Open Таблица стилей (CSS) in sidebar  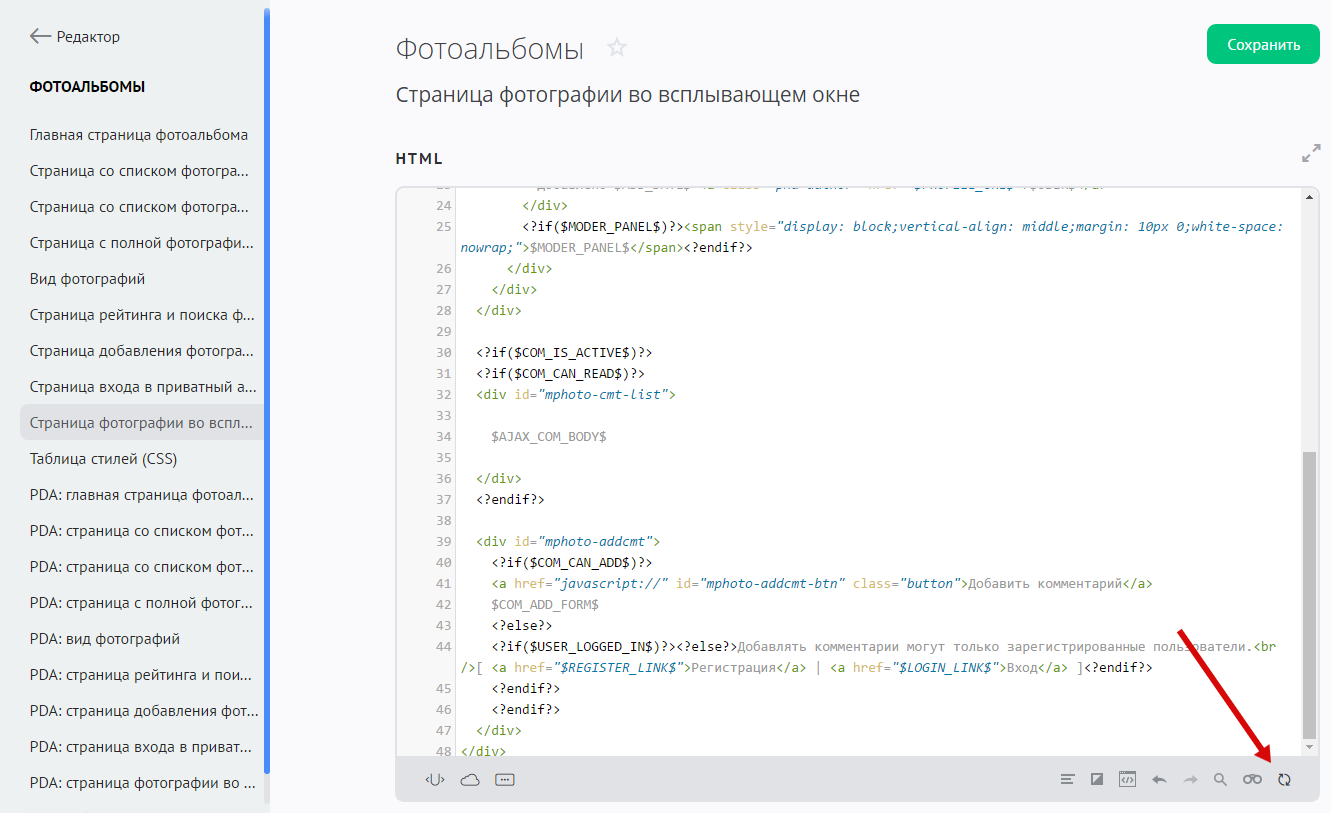click(103, 459)
